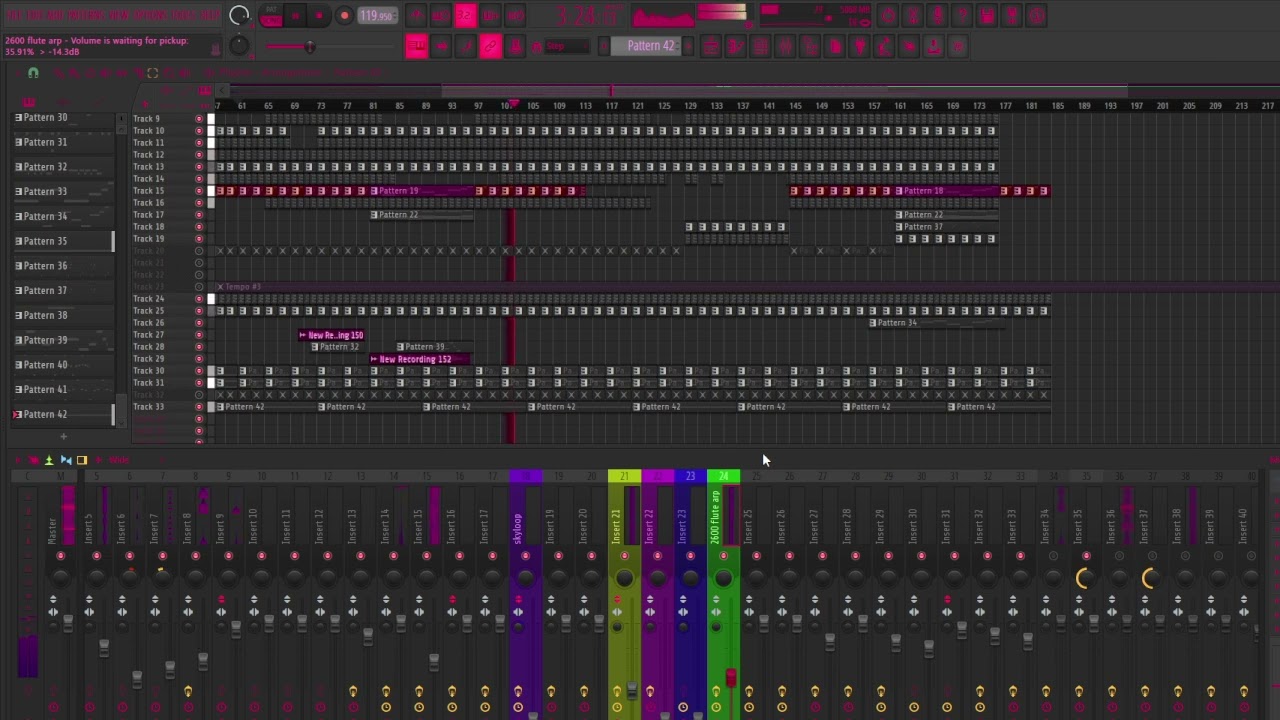Click the record button
Image resolution: width=1280 pixels, height=720 pixels.
click(x=344, y=15)
